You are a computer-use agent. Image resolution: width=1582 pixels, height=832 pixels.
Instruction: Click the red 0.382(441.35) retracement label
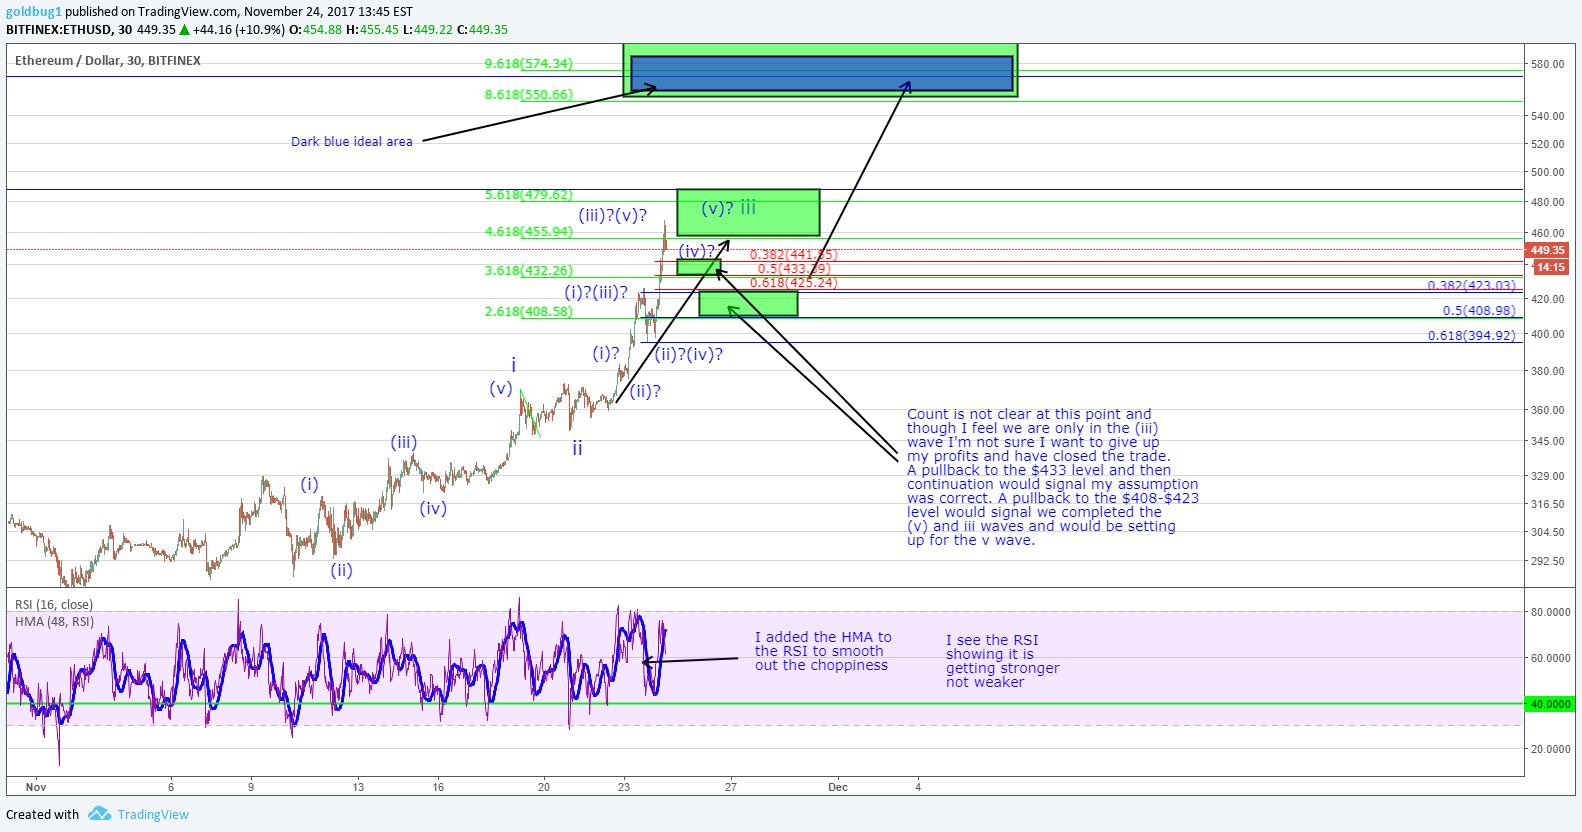[x=794, y=255]
